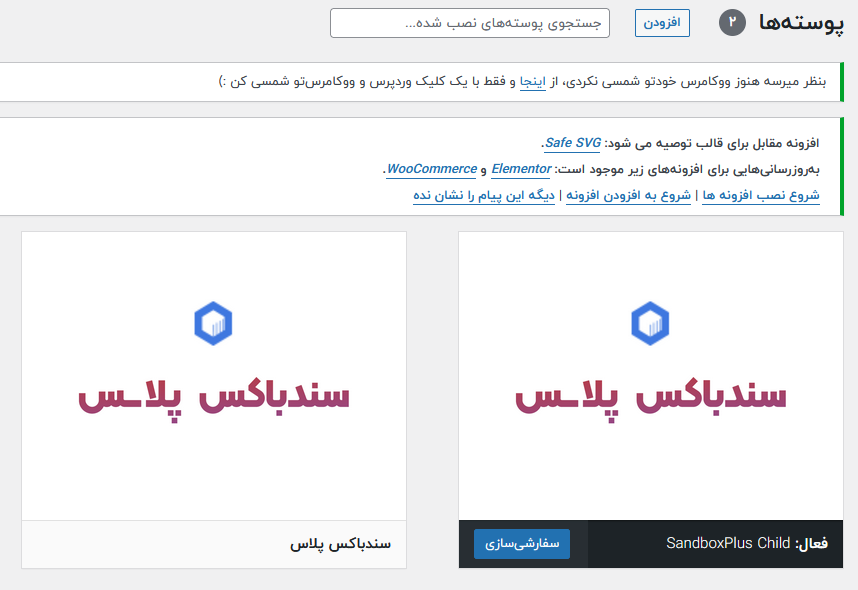The width and height of the screenshot is (858, 590).
Task: Open the inactive سندباکس پلاس theme thumbnail
Action: tap(214, 376)
